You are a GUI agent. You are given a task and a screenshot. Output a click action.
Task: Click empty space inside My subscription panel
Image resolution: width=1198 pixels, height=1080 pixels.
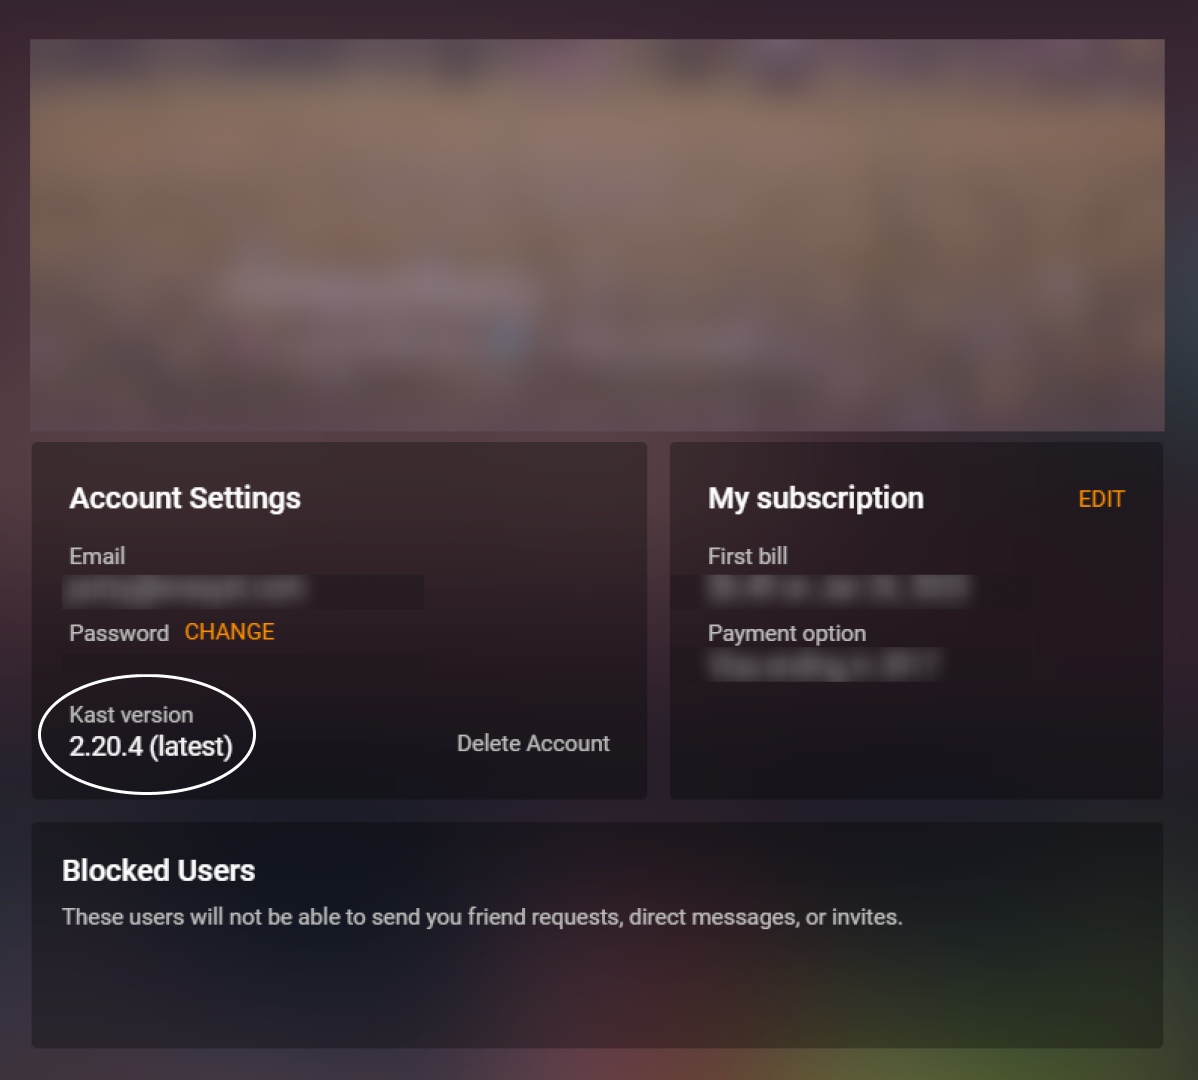click(915, 740)
